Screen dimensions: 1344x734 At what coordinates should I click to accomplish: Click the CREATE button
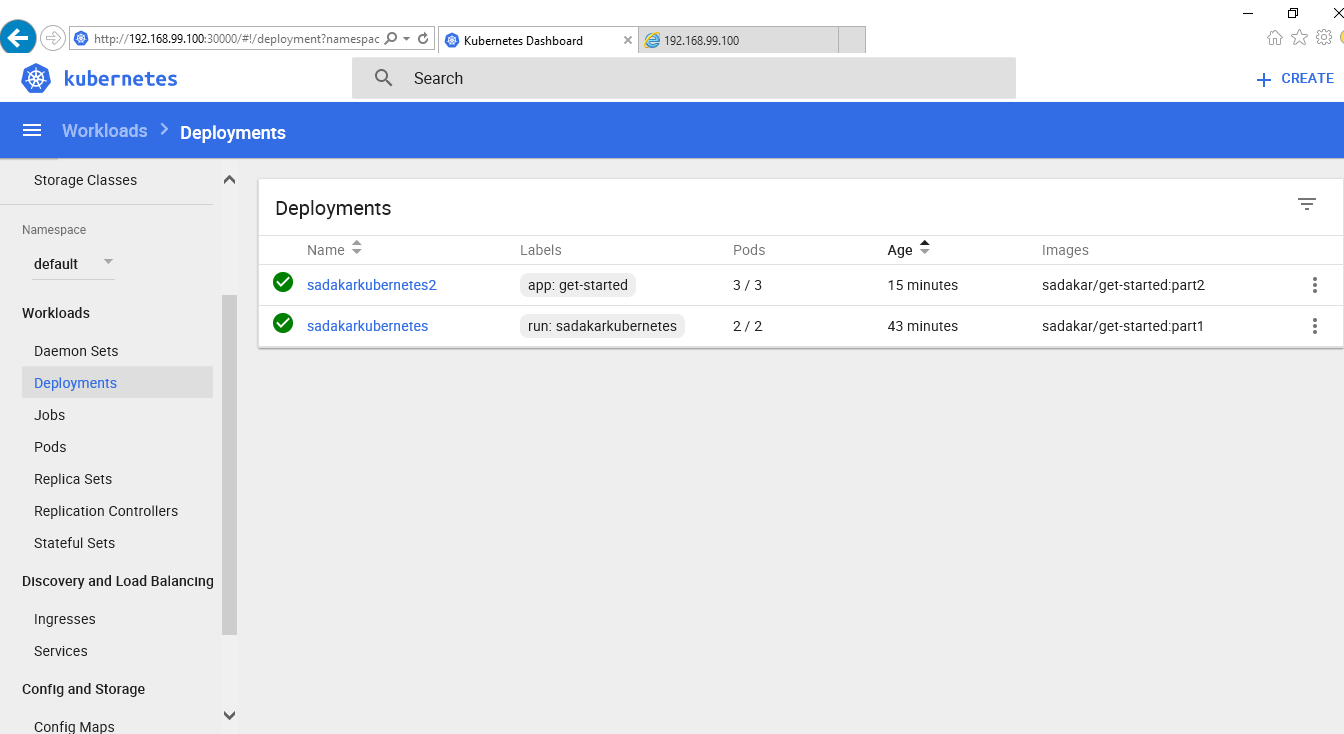[1294, 78]
